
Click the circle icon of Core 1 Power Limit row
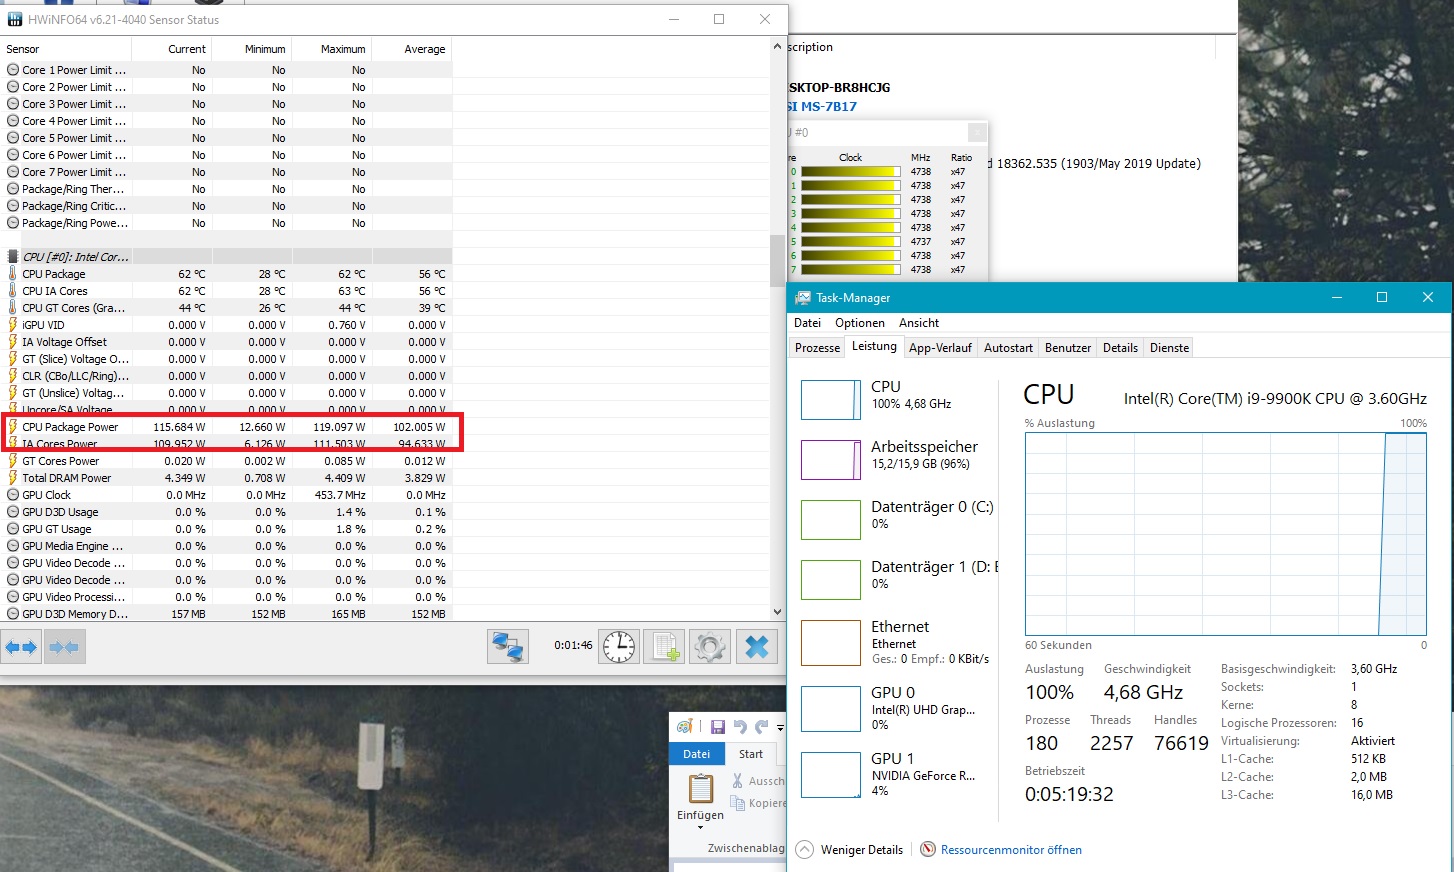[x=12, y=70]
